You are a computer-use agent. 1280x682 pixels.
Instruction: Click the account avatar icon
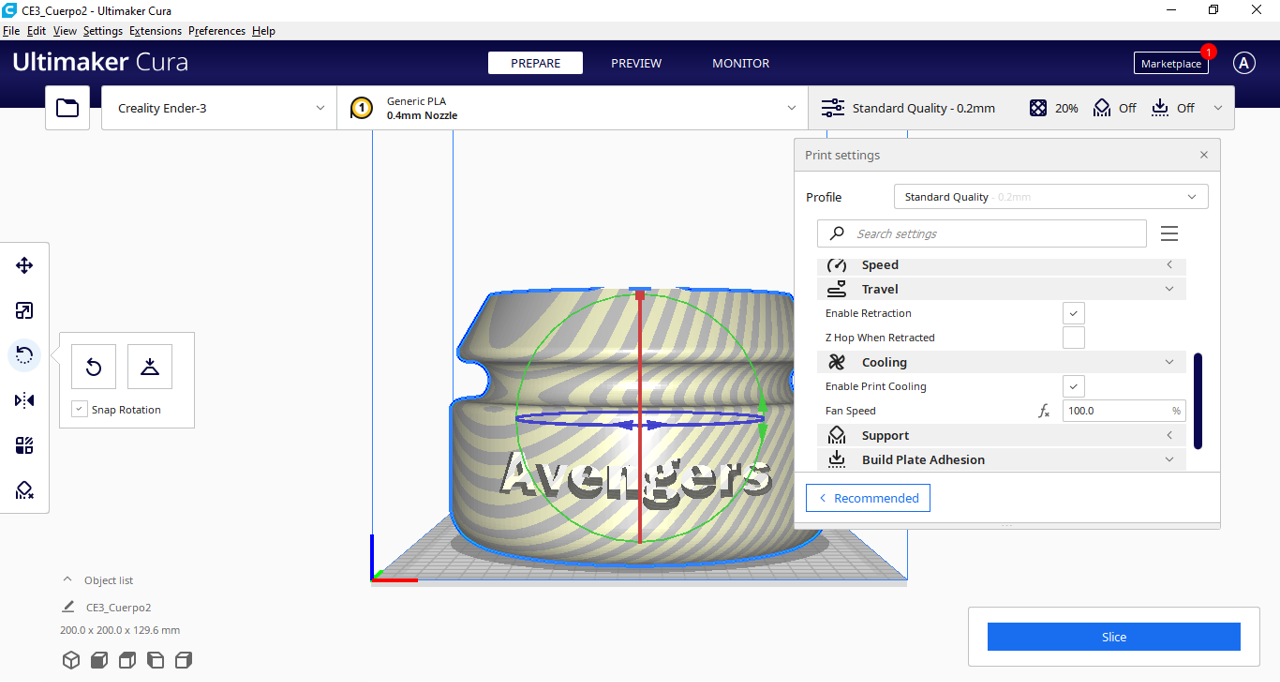[1244, 63]
